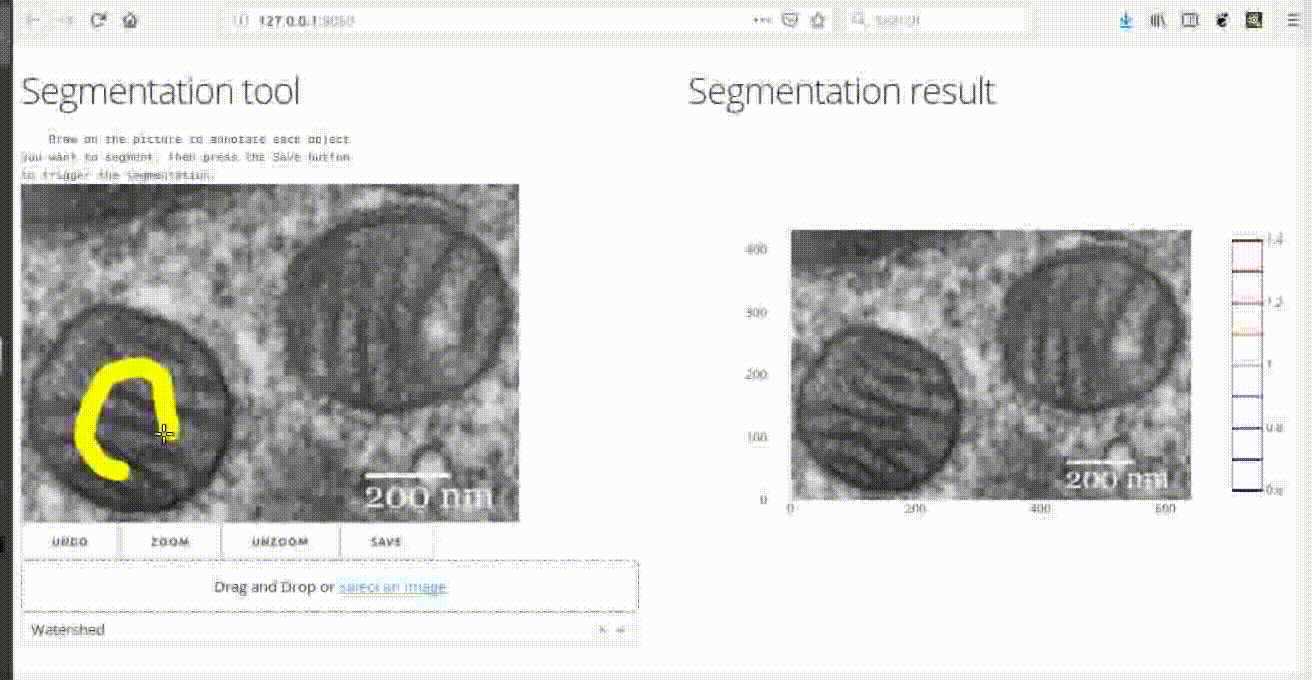Click the SAVE button to trigger segmentation
Screen dimensions: 1312x680
[386, 542]
